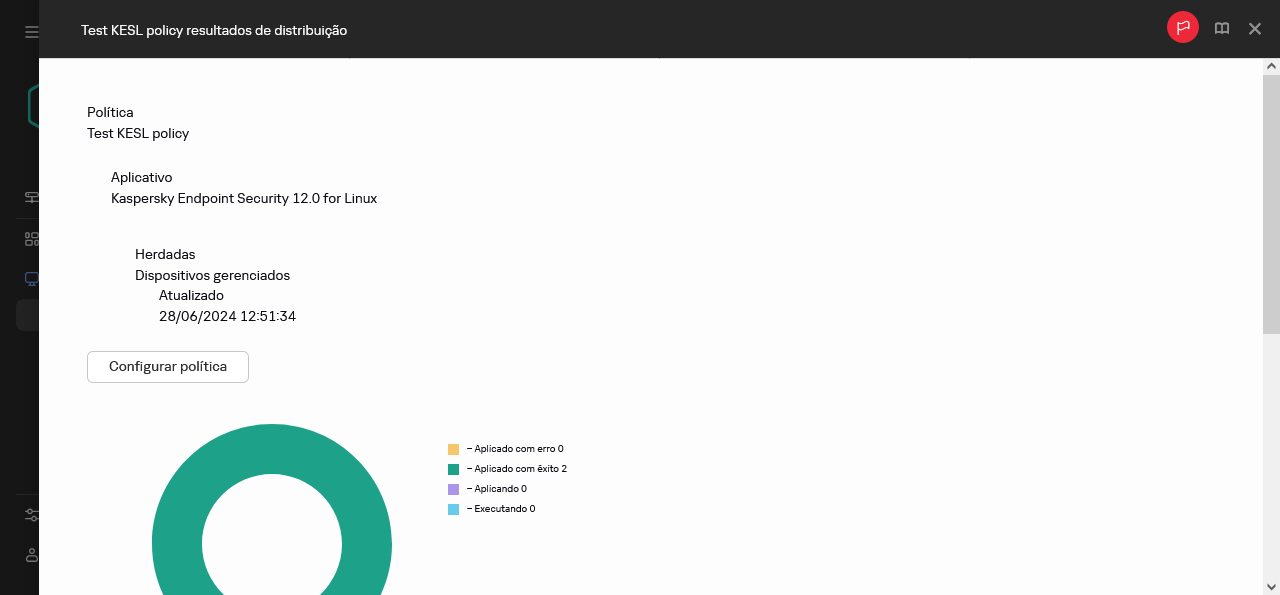Close the policy distribution results panel
Image resolution: width=1280 pixels, height=595 pixels.
(x=1255, y=29)
